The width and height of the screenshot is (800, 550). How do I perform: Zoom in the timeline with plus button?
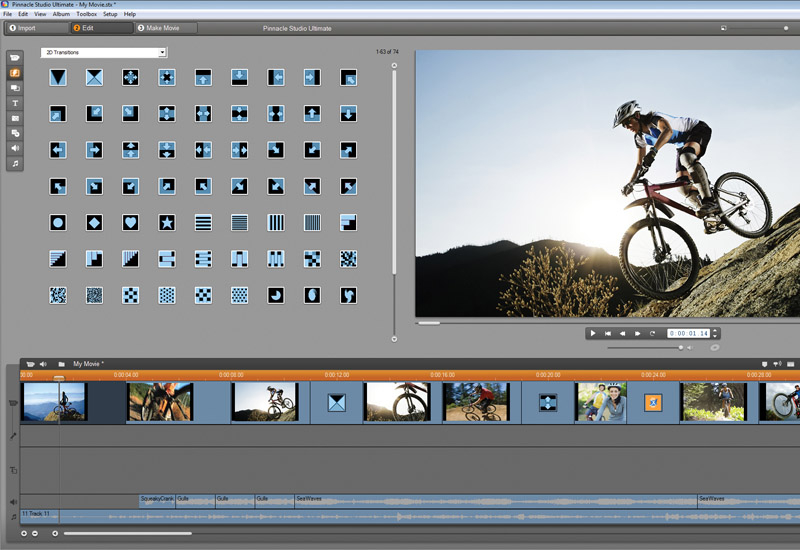24,534
